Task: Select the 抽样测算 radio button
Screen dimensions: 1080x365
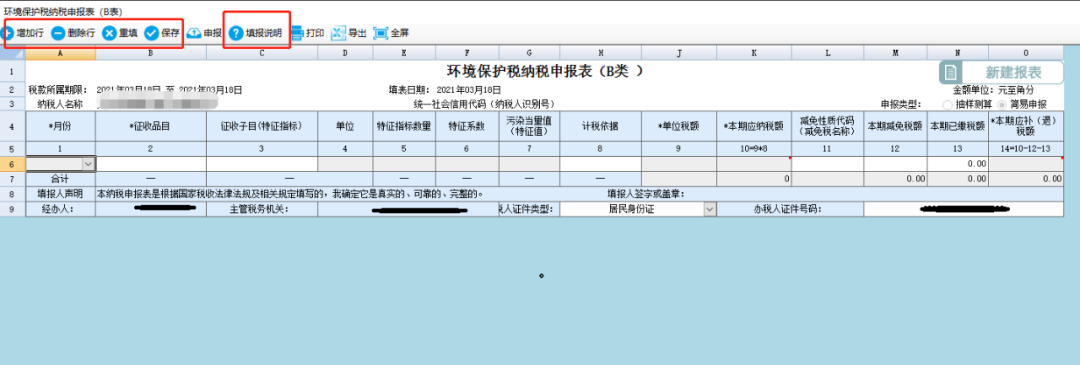Action: tap(948, 105)
